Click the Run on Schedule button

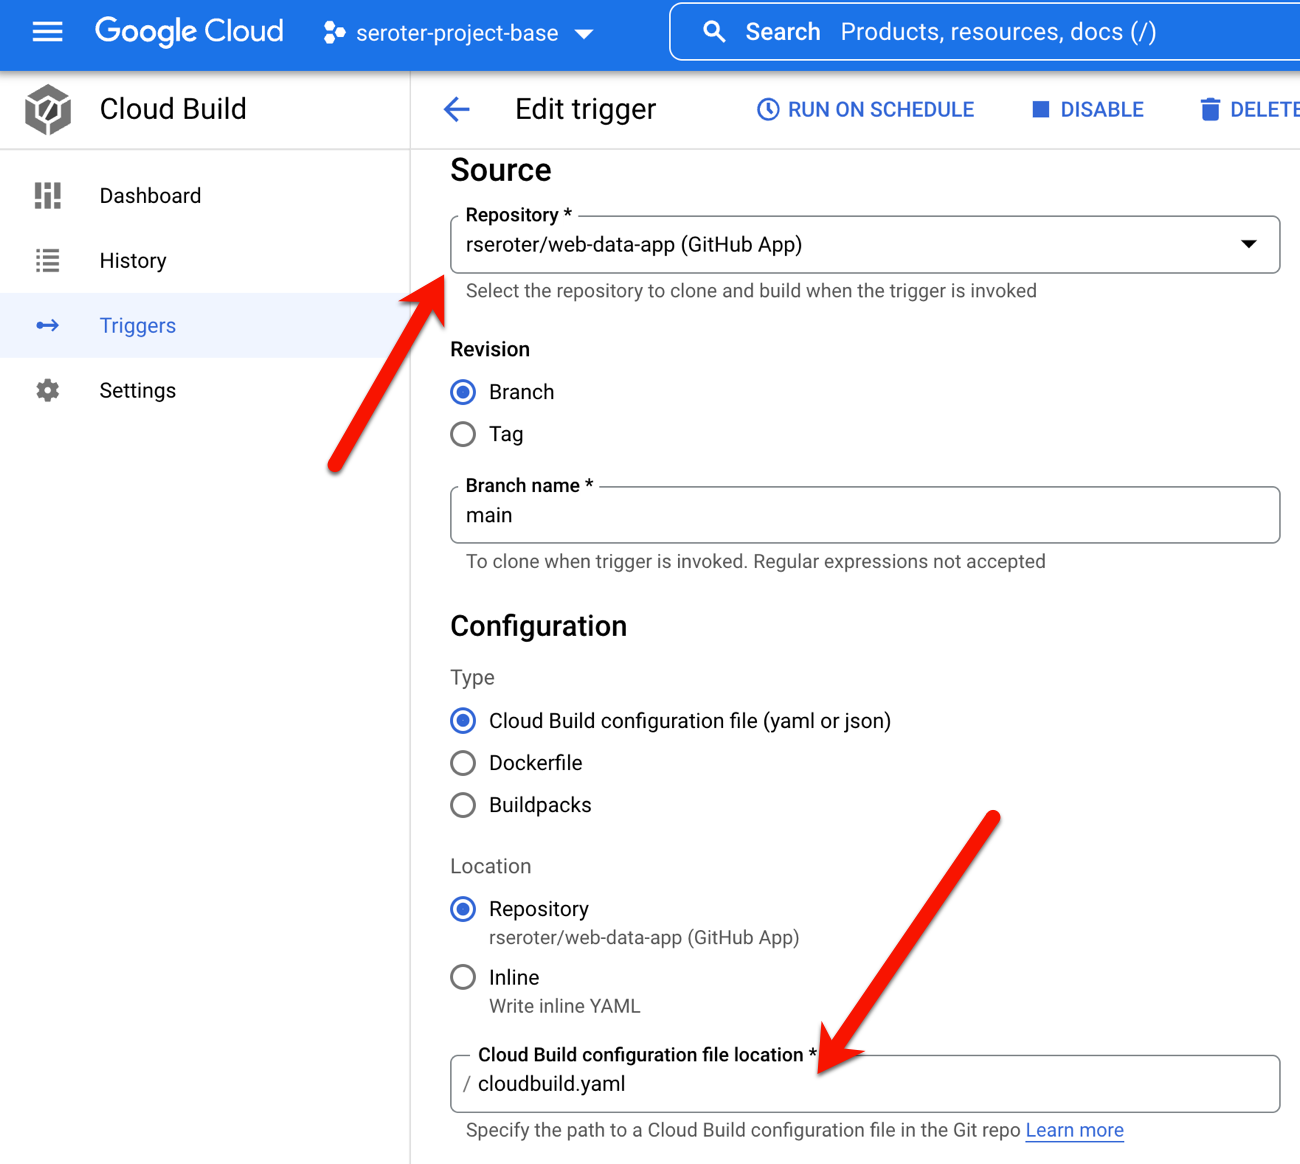865,110
